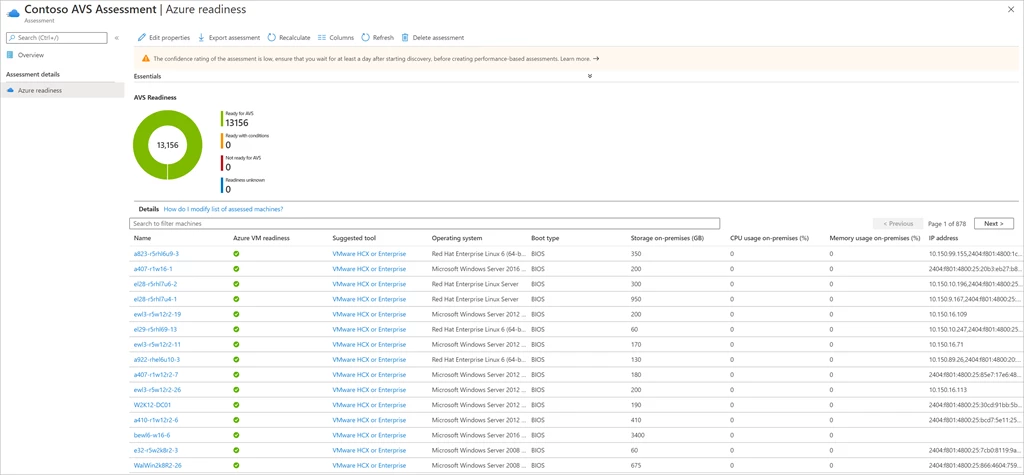Sort by the Name column header
Screen dimensions: 1024x475
point(142,238)
